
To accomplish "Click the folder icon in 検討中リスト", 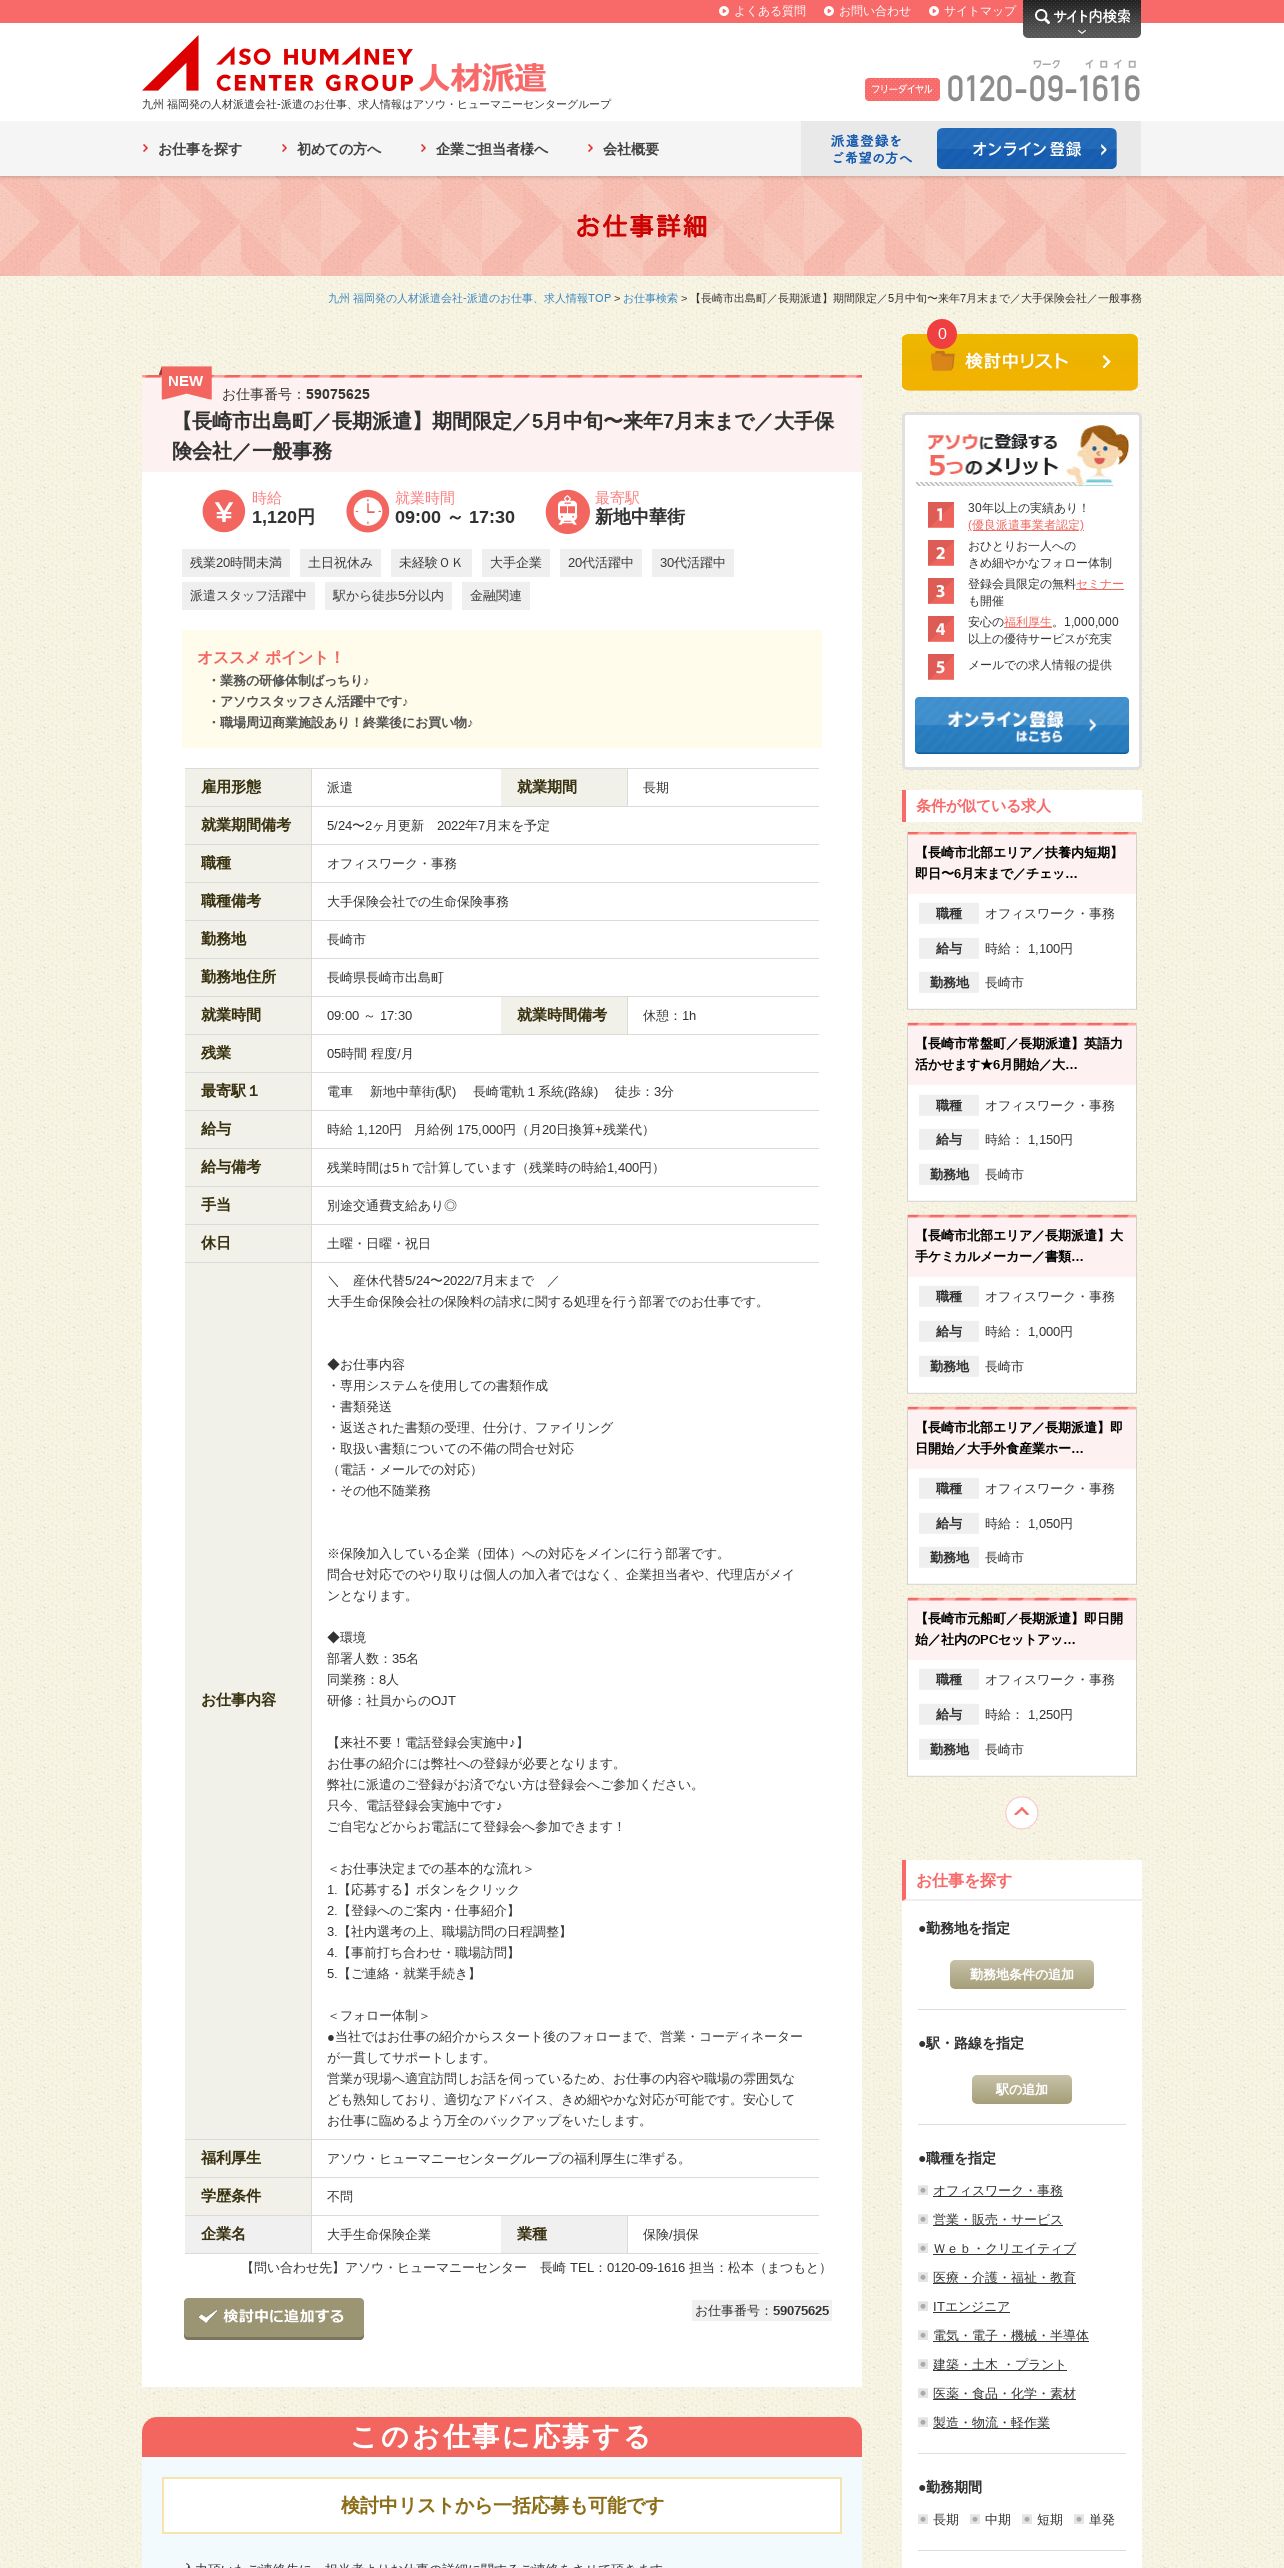I will (942, 361).
